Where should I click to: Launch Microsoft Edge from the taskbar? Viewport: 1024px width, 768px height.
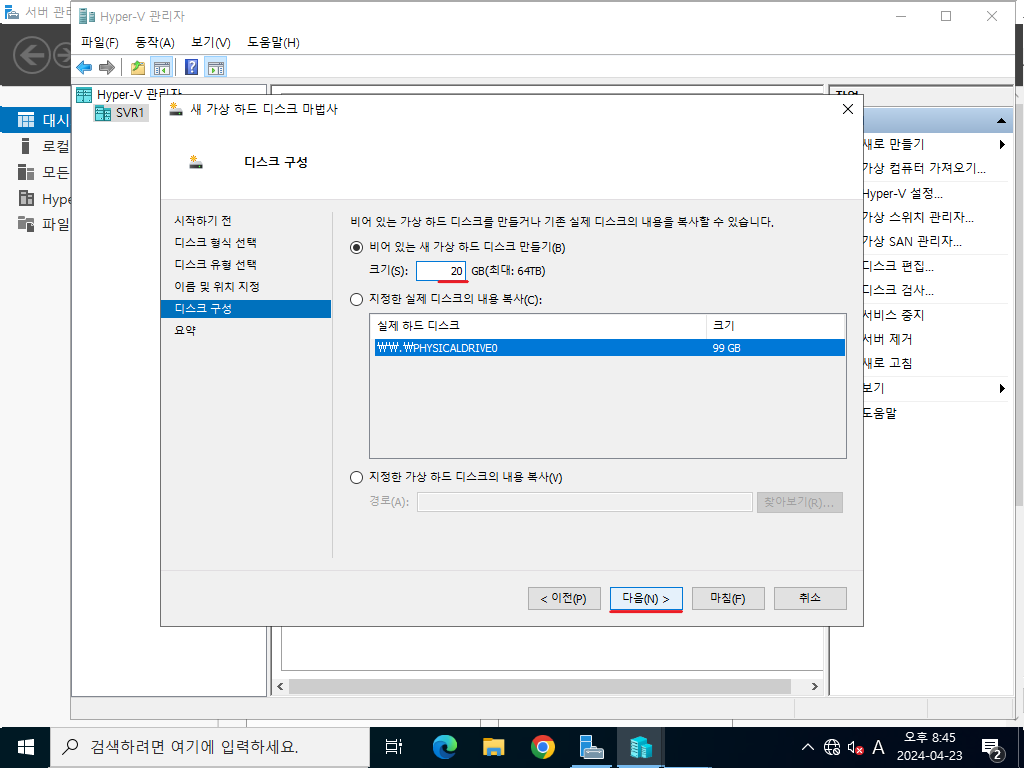click(x=445, y=747)
